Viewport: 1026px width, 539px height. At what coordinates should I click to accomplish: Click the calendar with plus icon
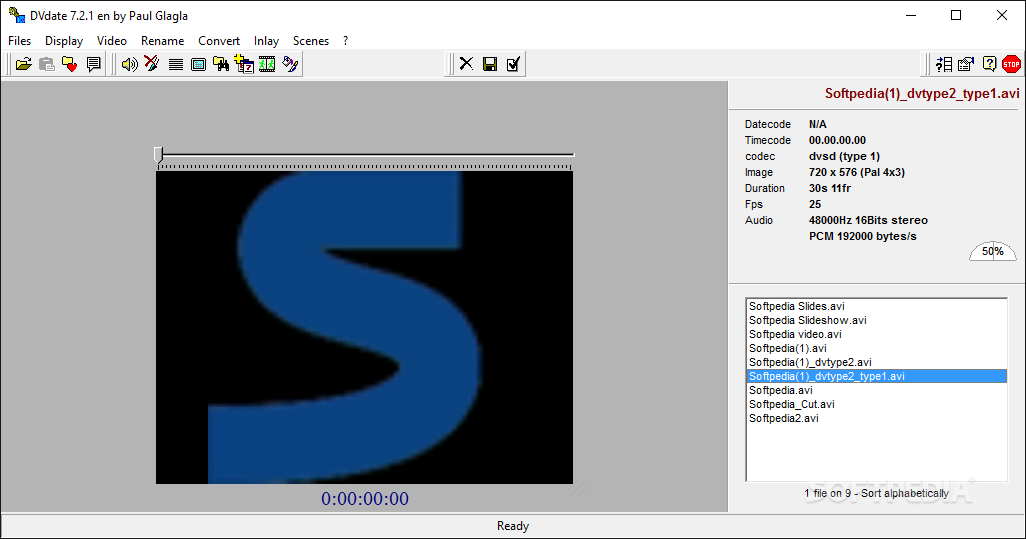(x=244, y=64)
